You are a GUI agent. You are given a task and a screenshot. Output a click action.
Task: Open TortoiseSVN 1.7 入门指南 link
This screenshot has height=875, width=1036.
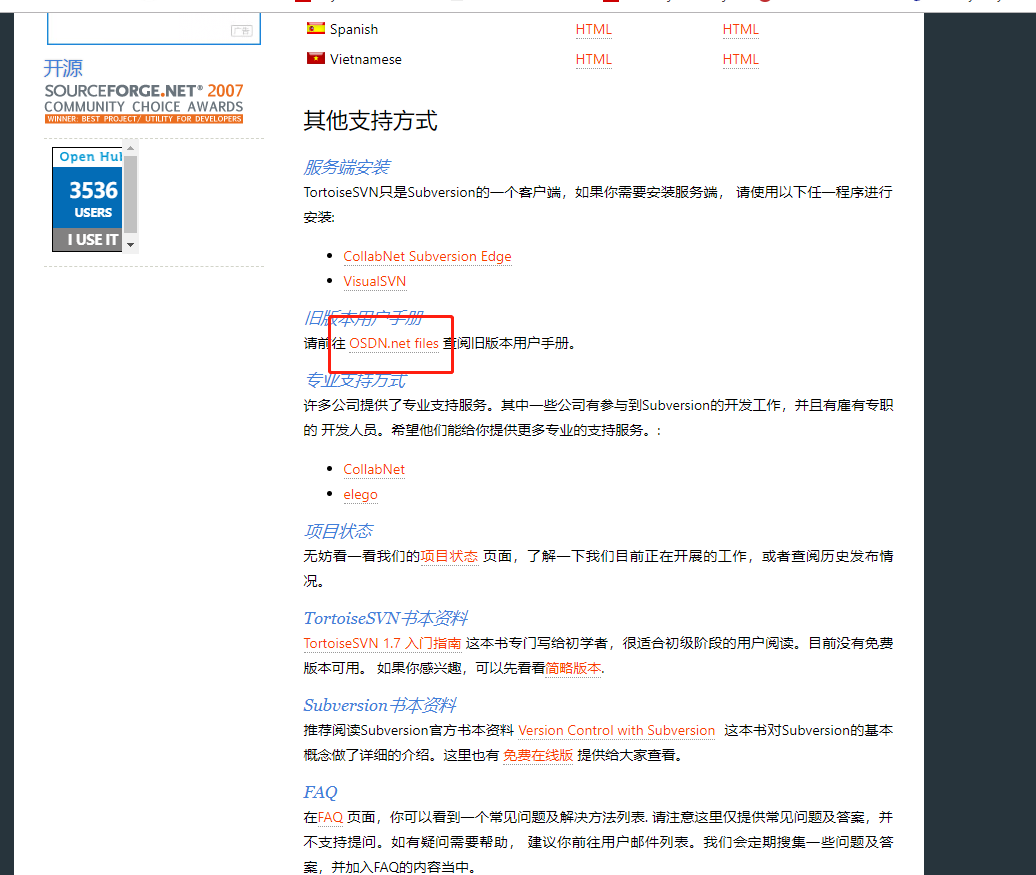coord(383,643)
